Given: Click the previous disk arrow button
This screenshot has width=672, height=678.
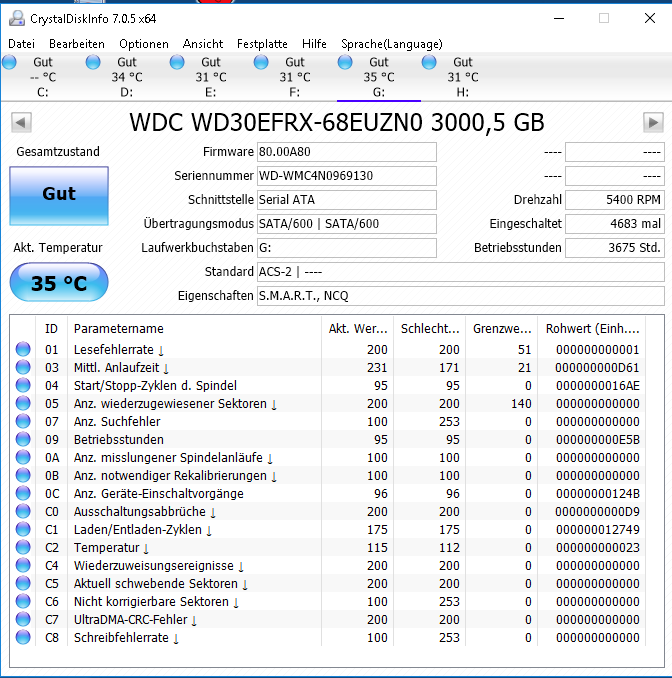Looking at the screenshot, I should pyautogui.click(x=21, y=122).
